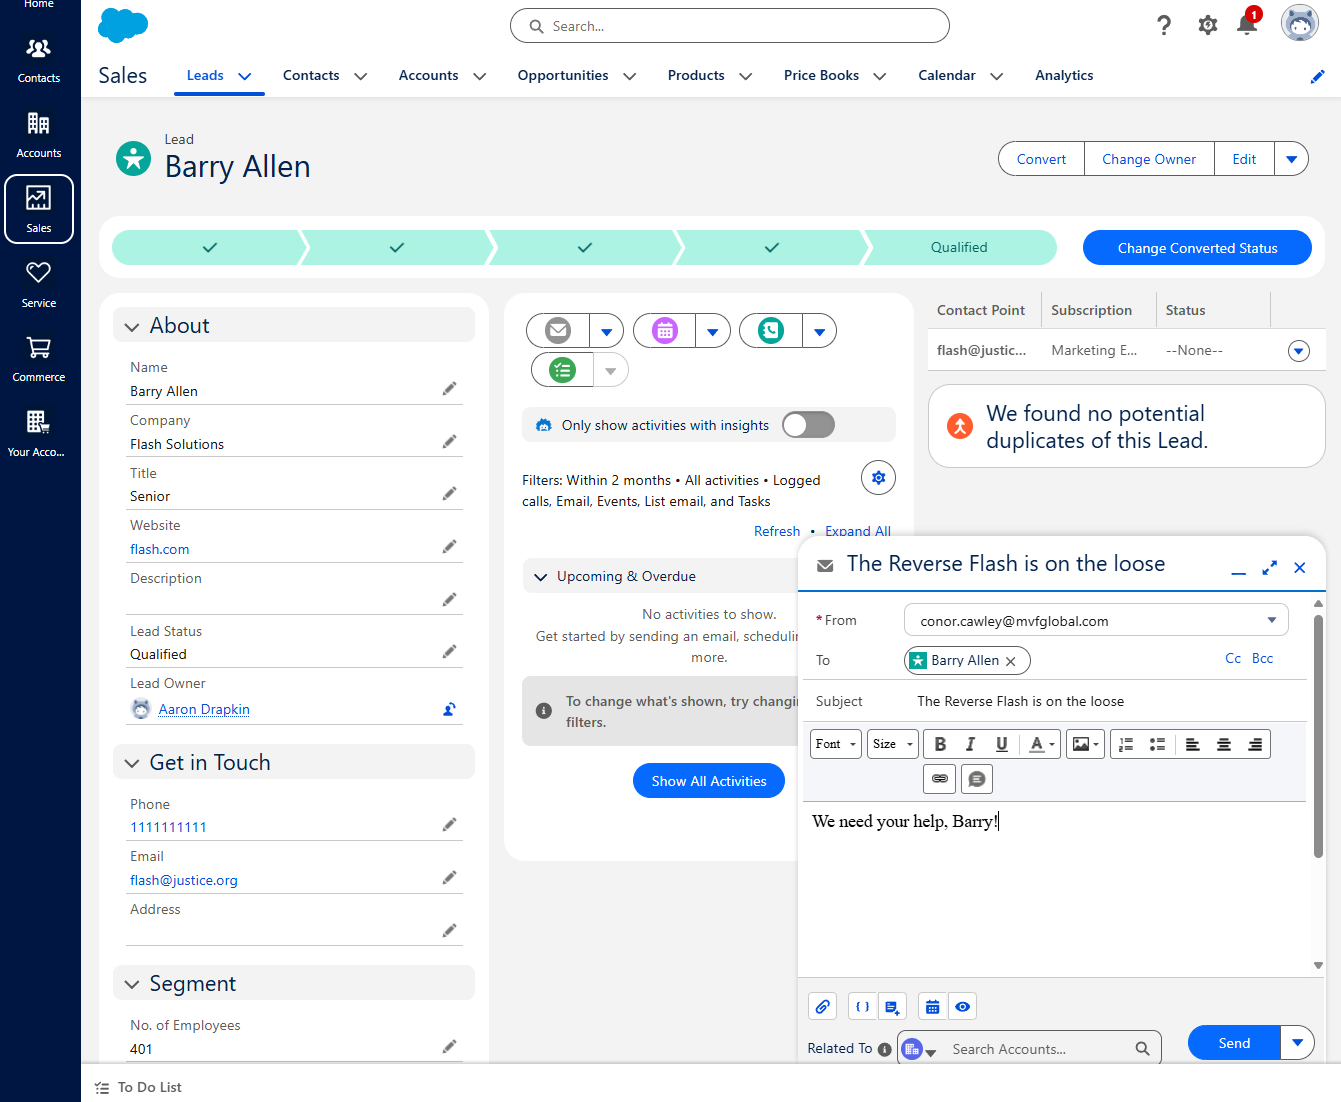Select the Service item in the left sidebar

click(x=38, y=283)
